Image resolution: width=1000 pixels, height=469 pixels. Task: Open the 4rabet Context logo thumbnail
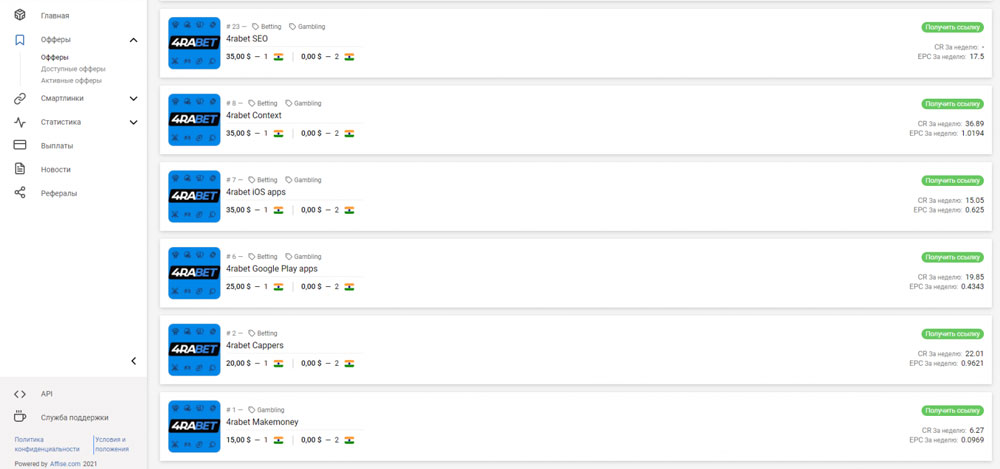coord(194,120)
